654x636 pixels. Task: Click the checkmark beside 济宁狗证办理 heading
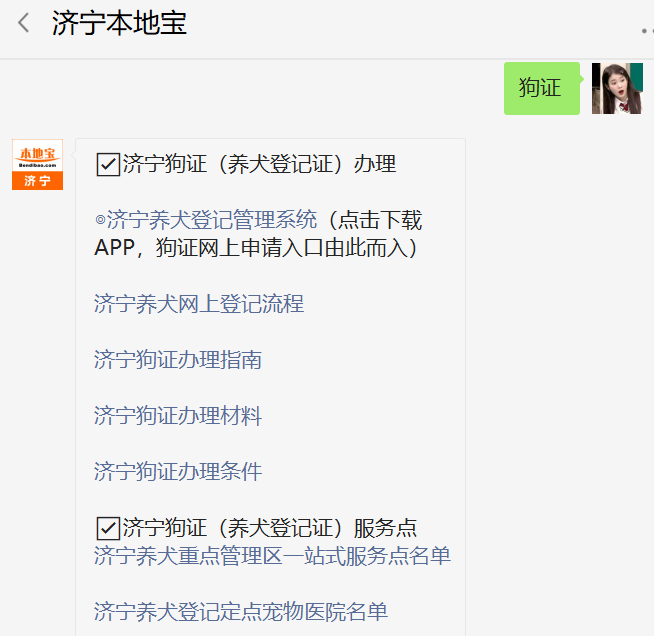click(108, 164)
